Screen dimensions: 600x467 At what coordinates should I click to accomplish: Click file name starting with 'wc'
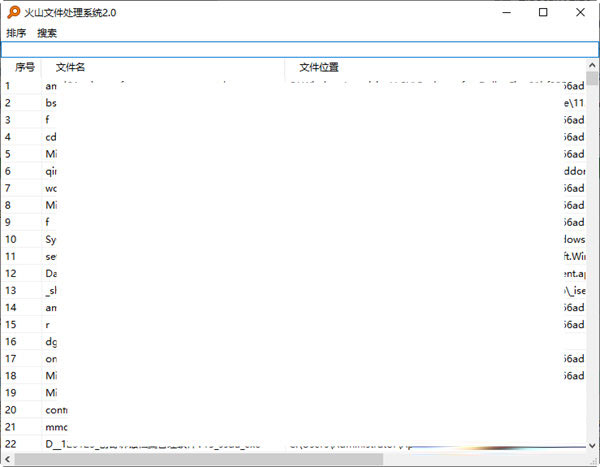click(x=51, y=189)
